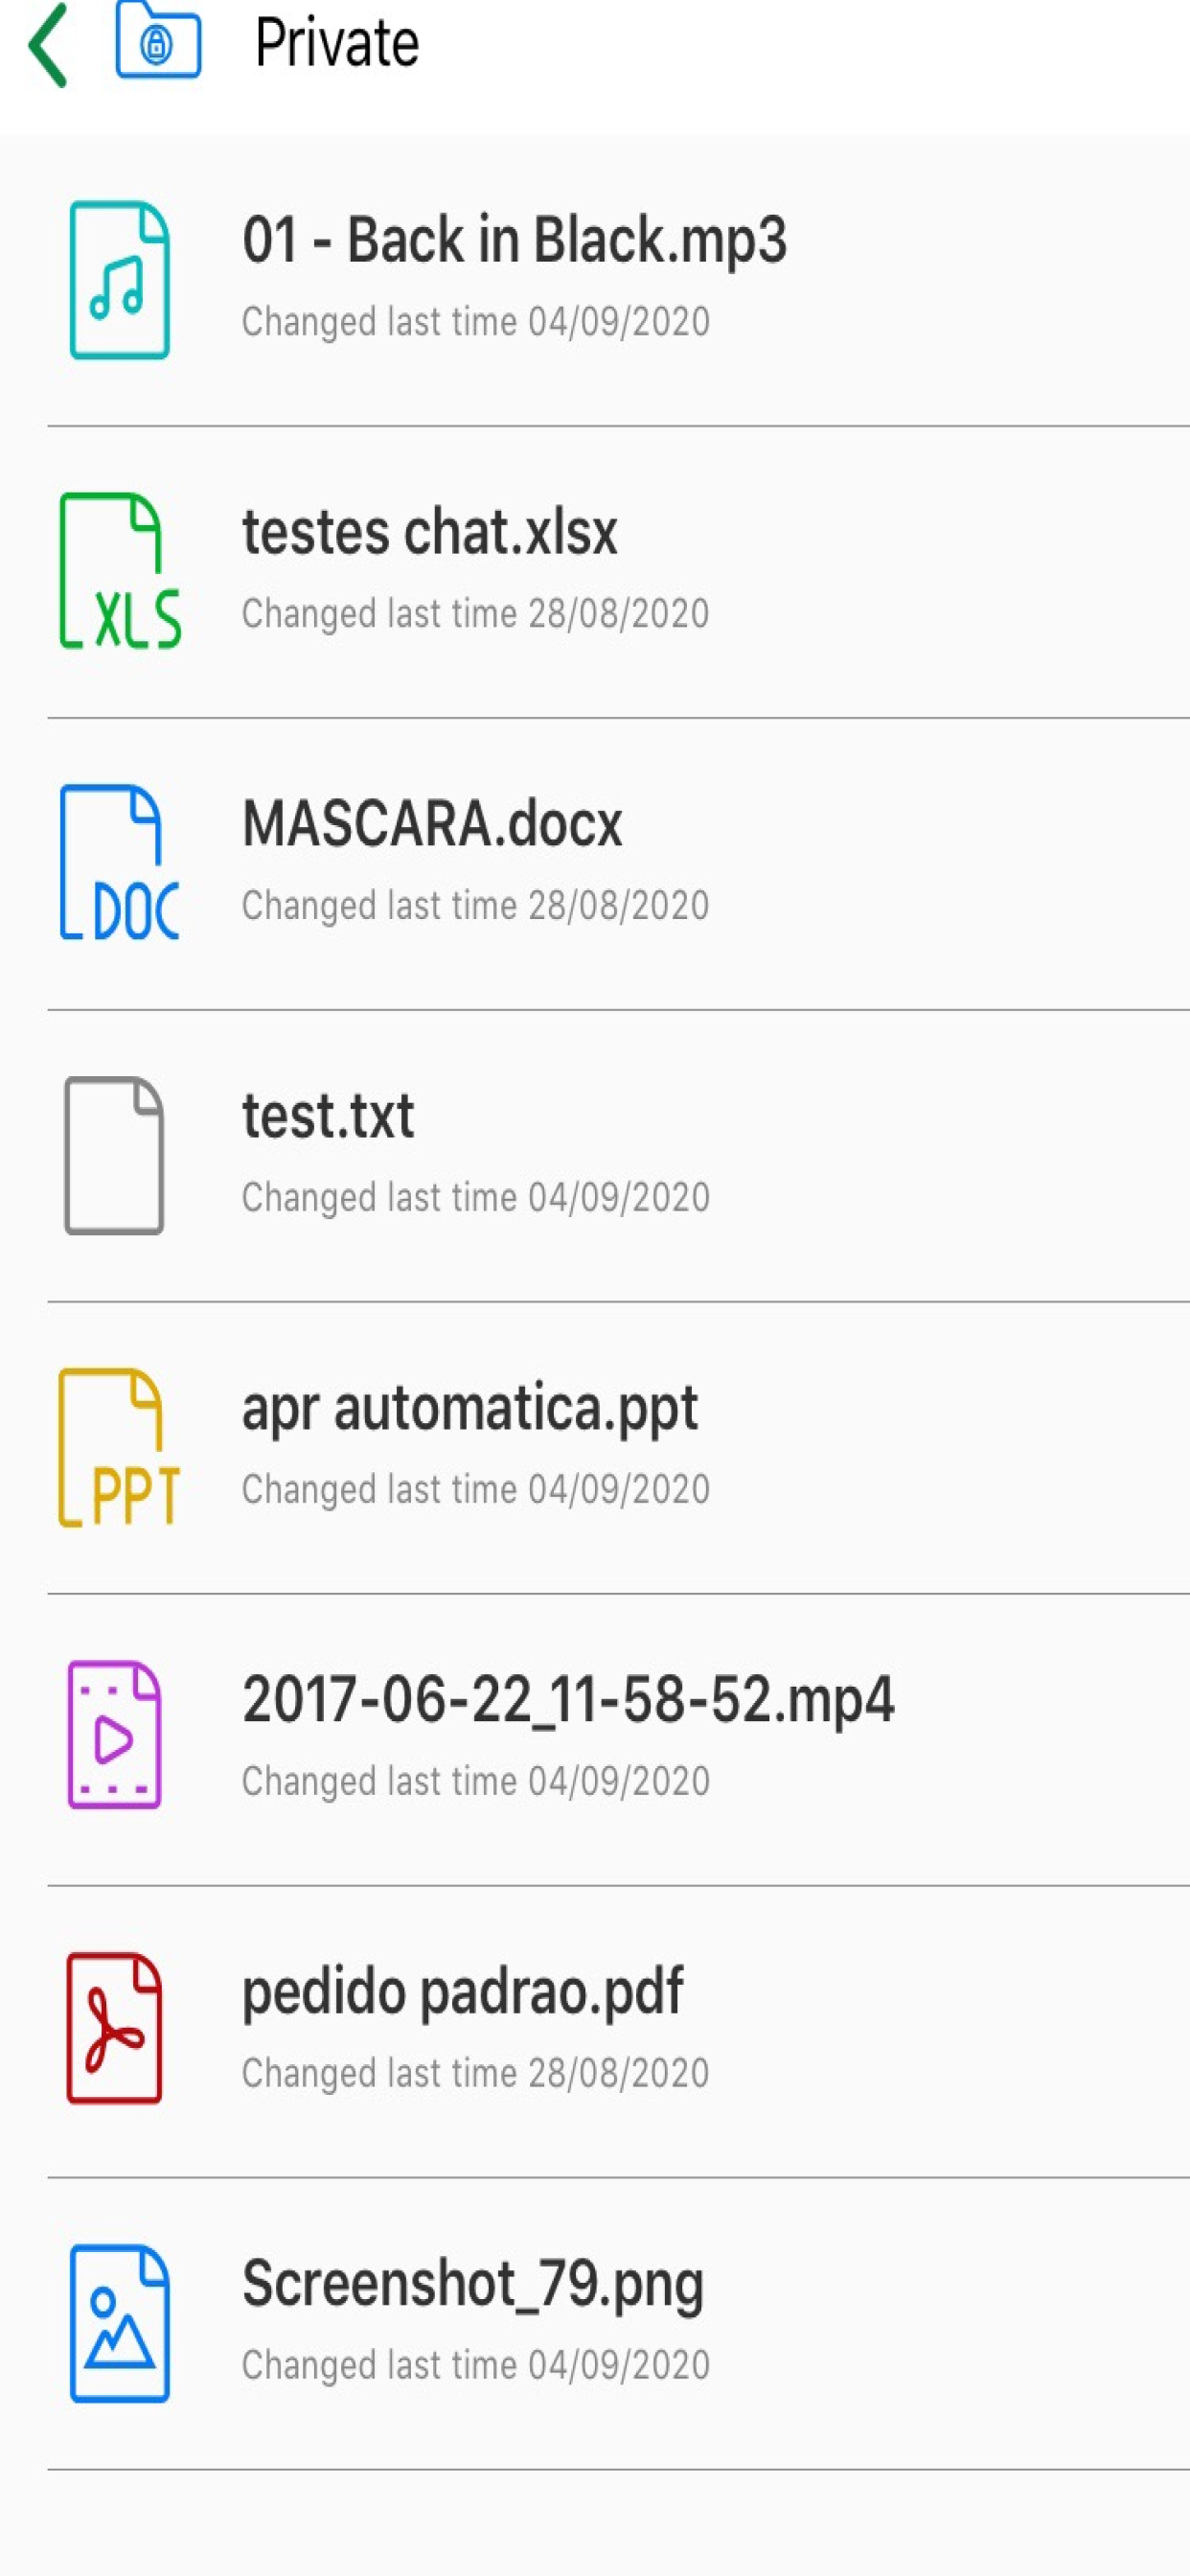Tap the green back arrow

(48, 44)
